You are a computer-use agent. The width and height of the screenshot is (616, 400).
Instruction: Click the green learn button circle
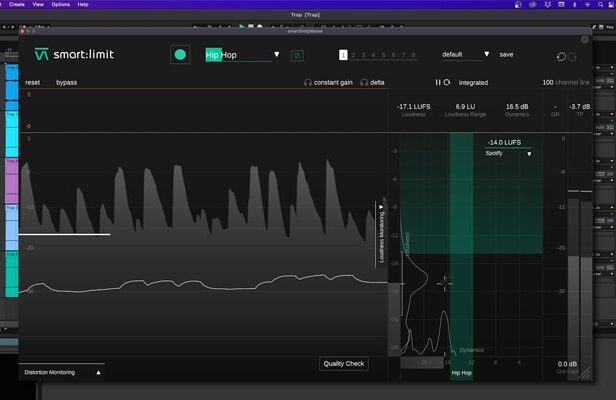180,55
